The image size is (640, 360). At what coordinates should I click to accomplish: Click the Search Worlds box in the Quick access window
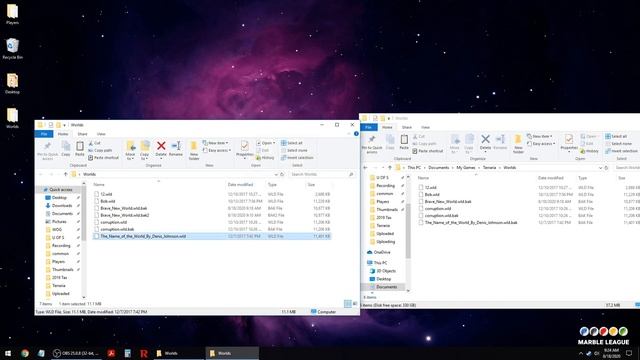(x=321, y=174)
